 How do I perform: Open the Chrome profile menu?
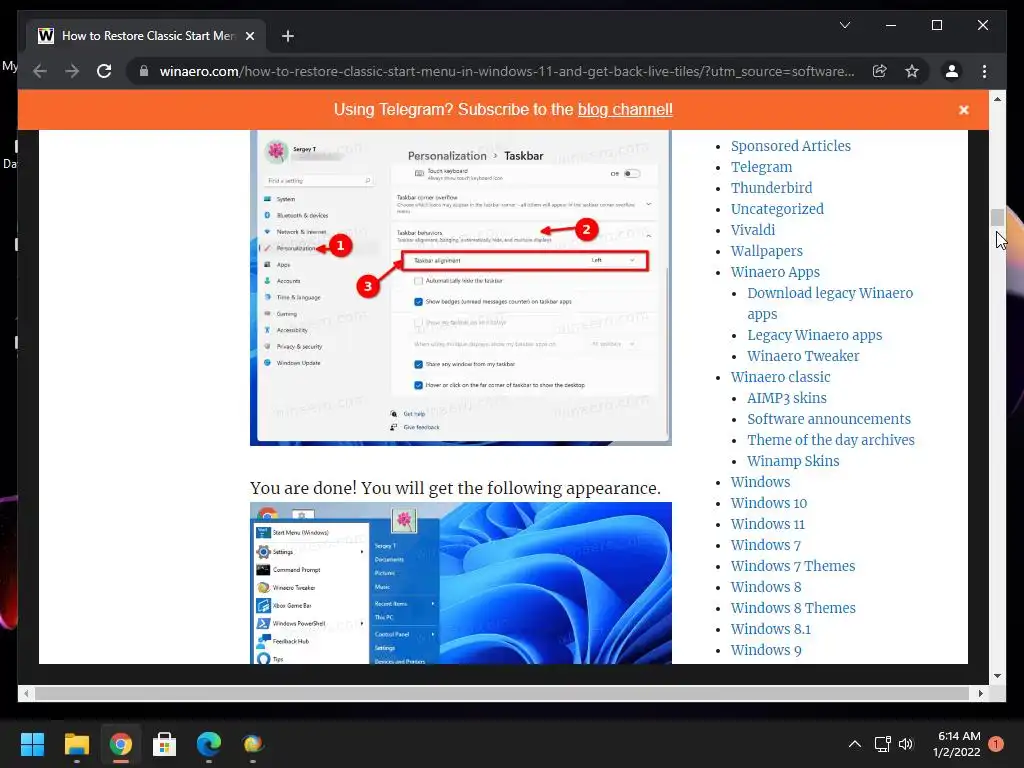952,71
